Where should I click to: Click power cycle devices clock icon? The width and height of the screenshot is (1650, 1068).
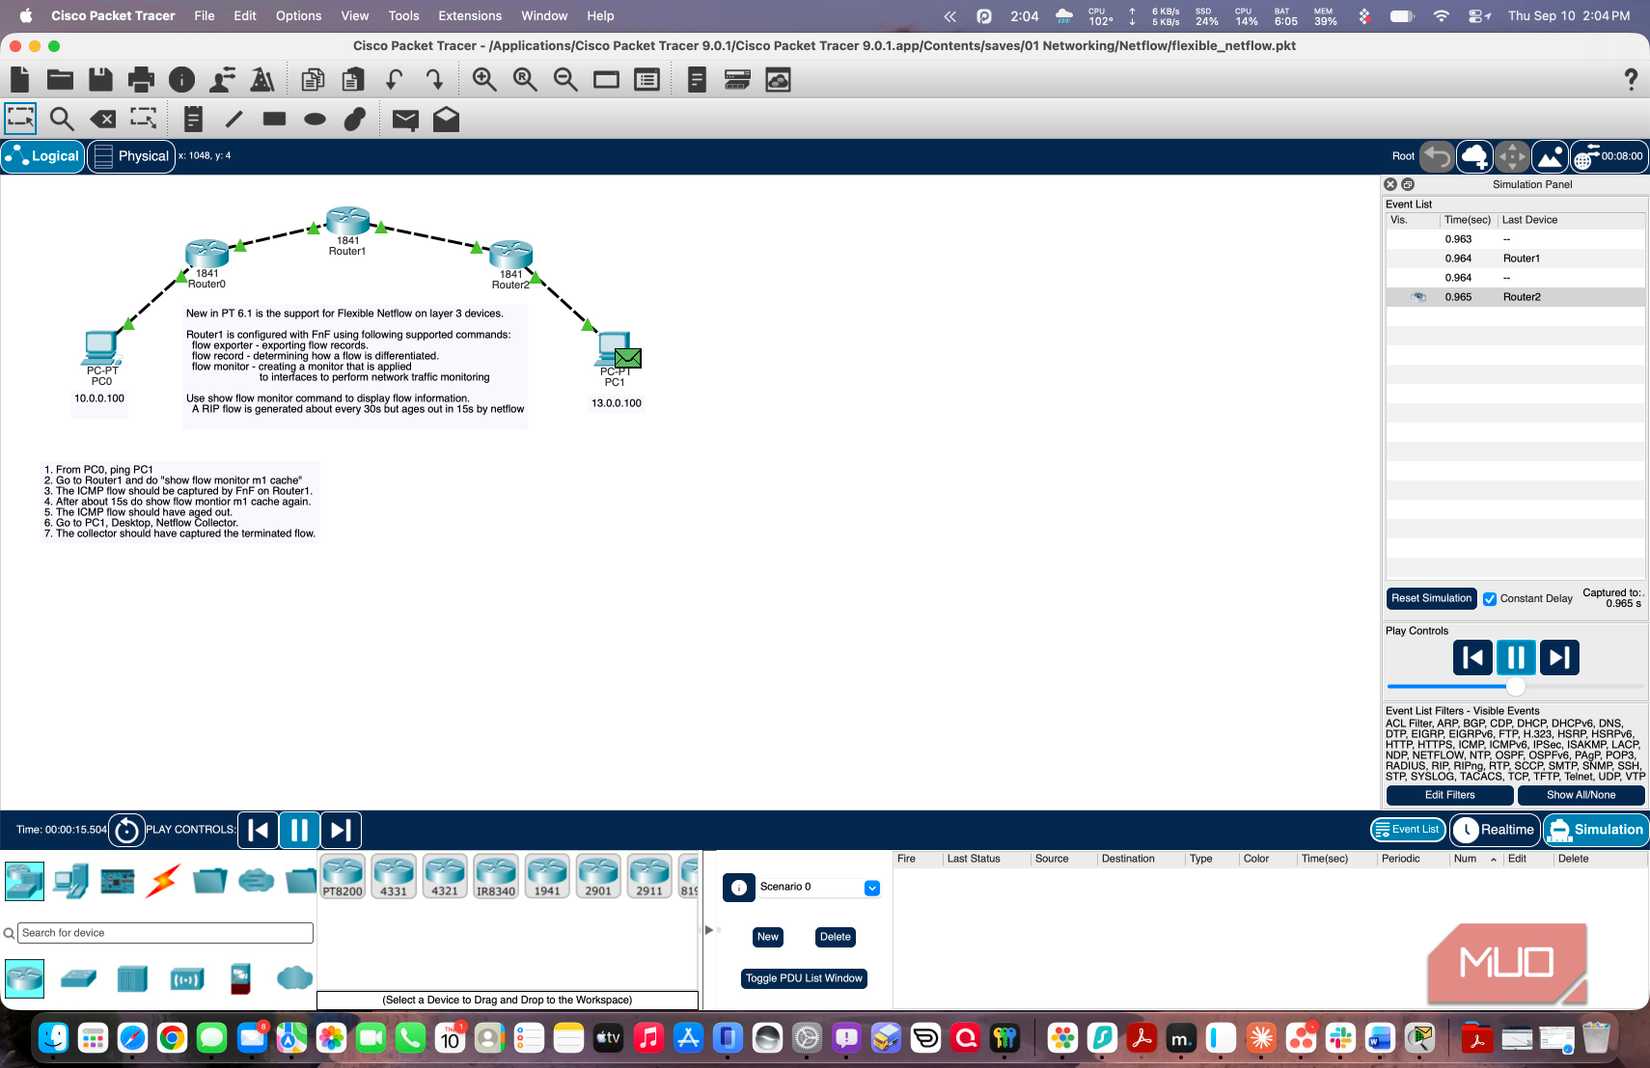tap(126, 830)
